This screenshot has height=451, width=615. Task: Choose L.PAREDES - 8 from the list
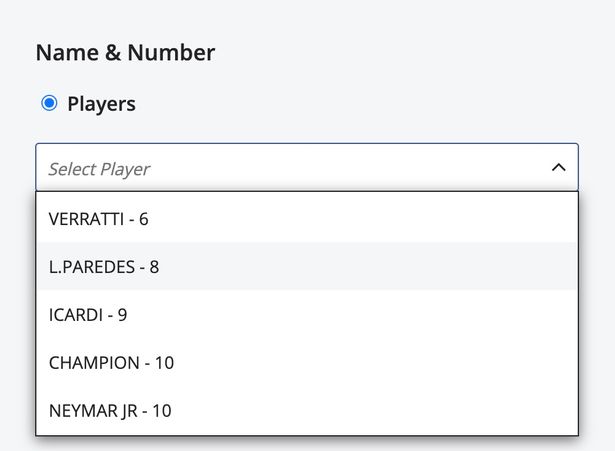(104, 267)
